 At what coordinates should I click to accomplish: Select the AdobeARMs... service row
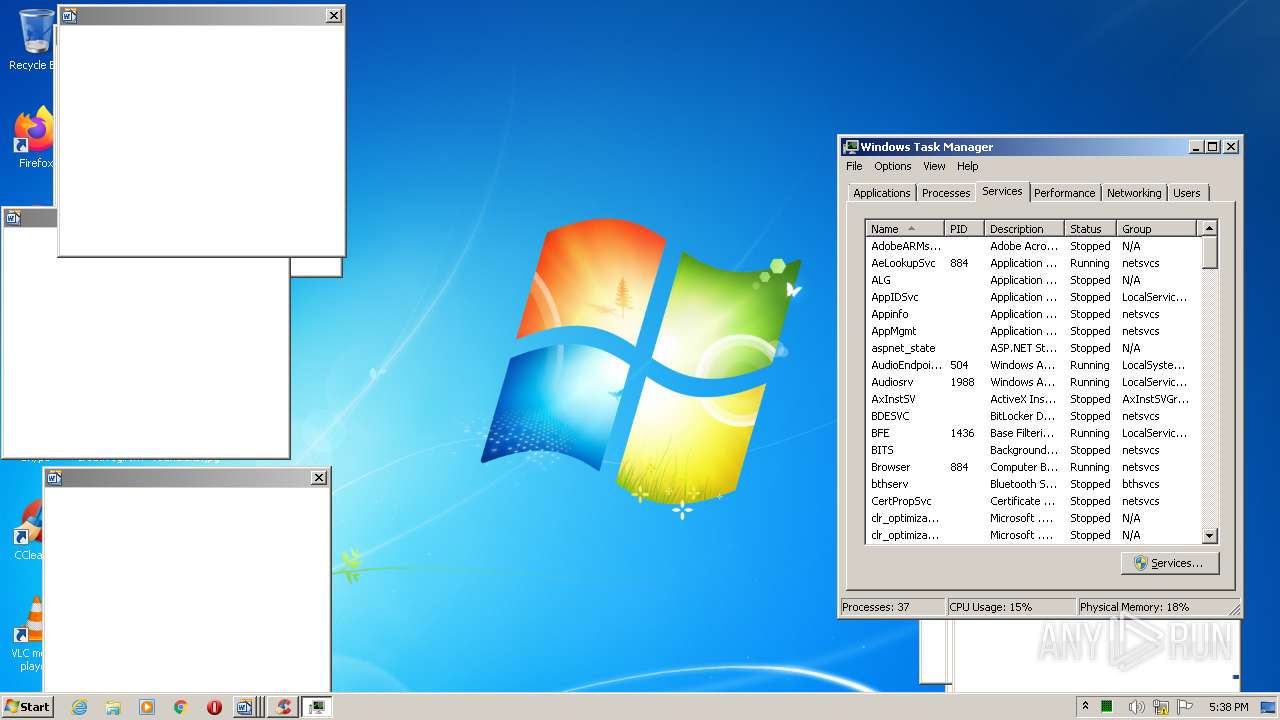[x=1033, y=246]
